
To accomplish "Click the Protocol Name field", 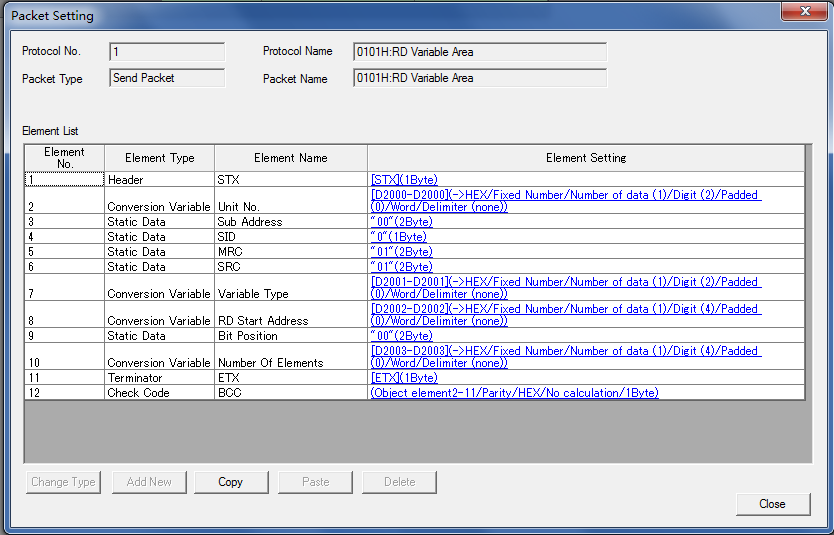I will tap(479, 52).
